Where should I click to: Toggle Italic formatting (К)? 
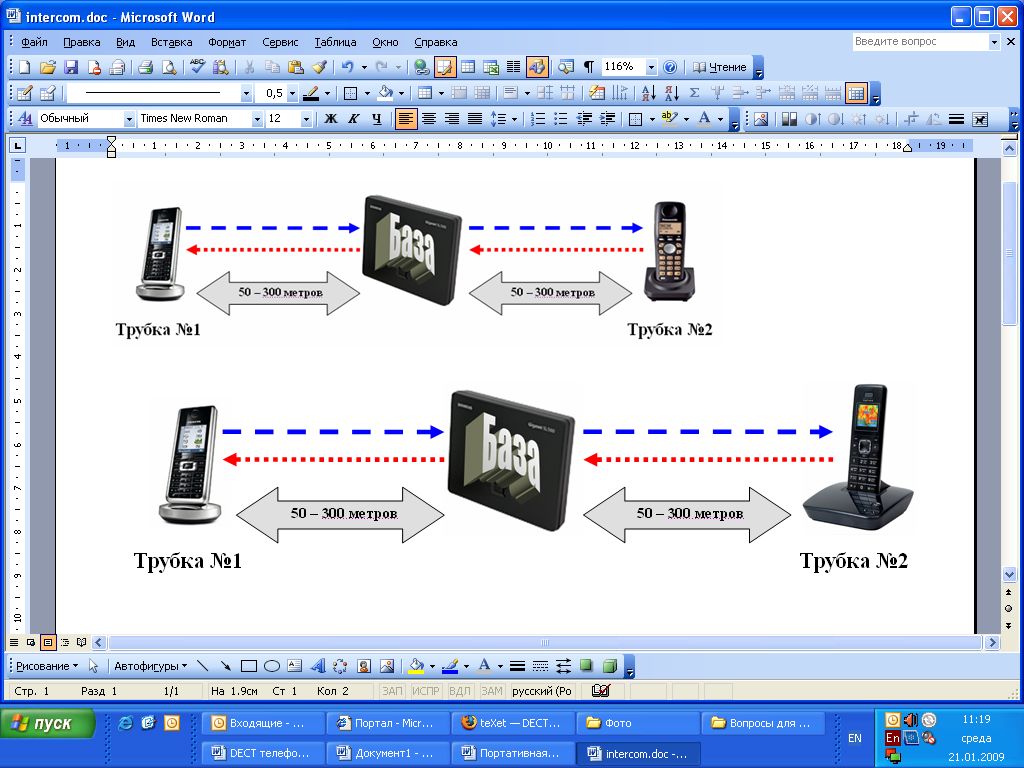[354, 119]
